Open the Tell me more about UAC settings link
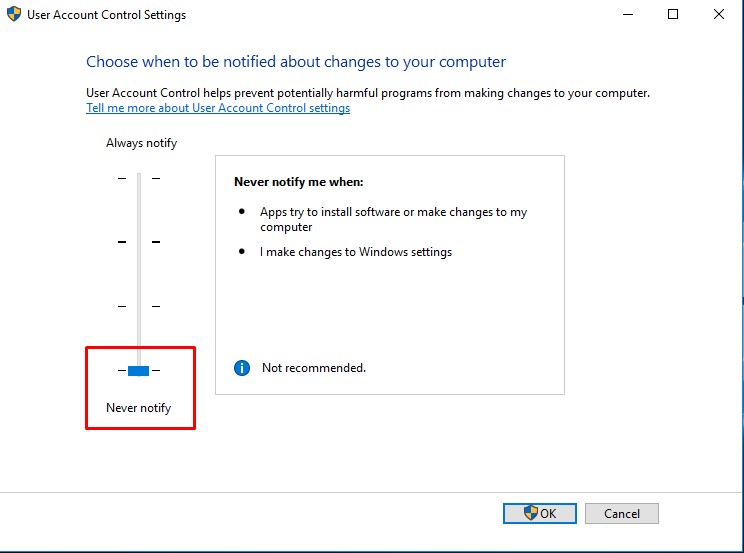 (218, 108)
